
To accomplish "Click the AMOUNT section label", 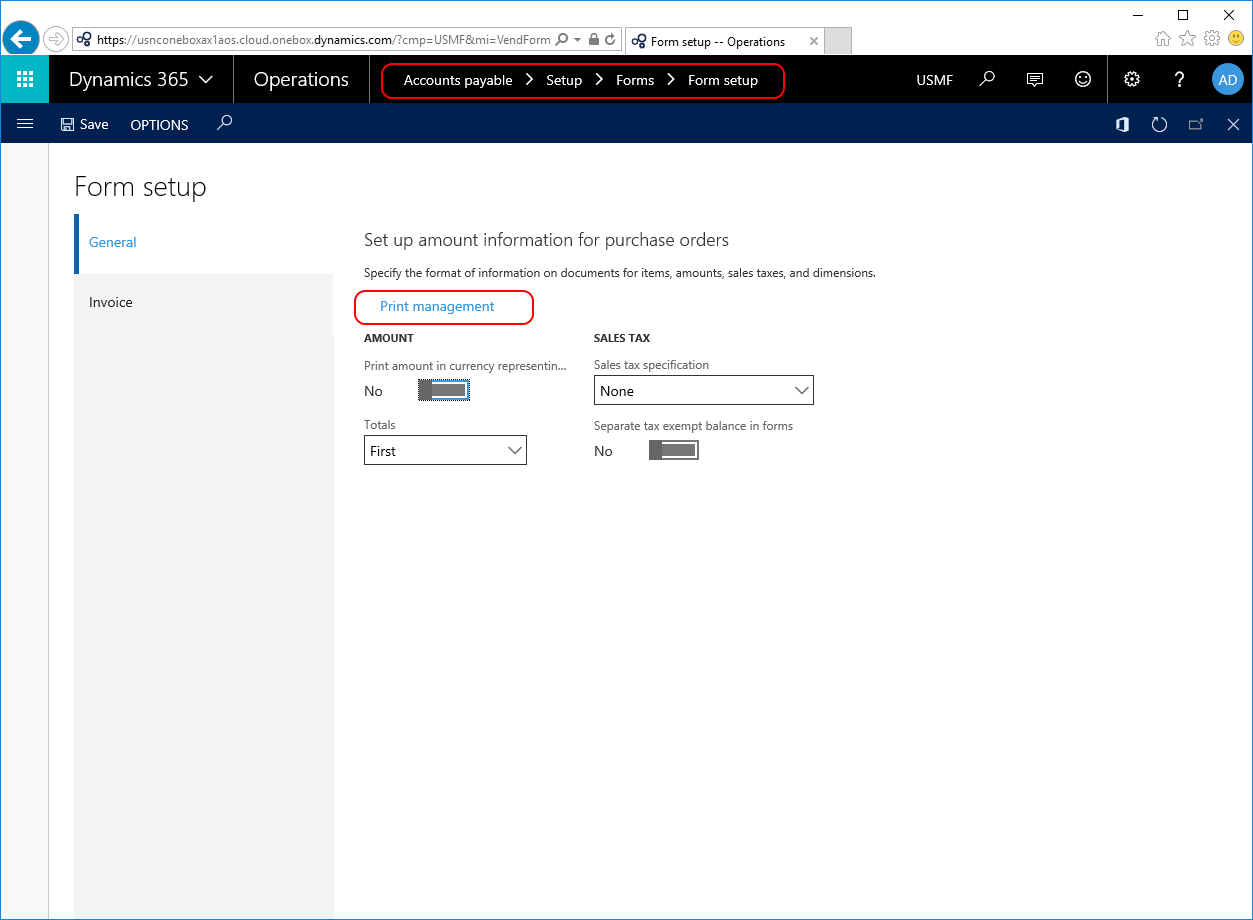I will tap(389, 338).
